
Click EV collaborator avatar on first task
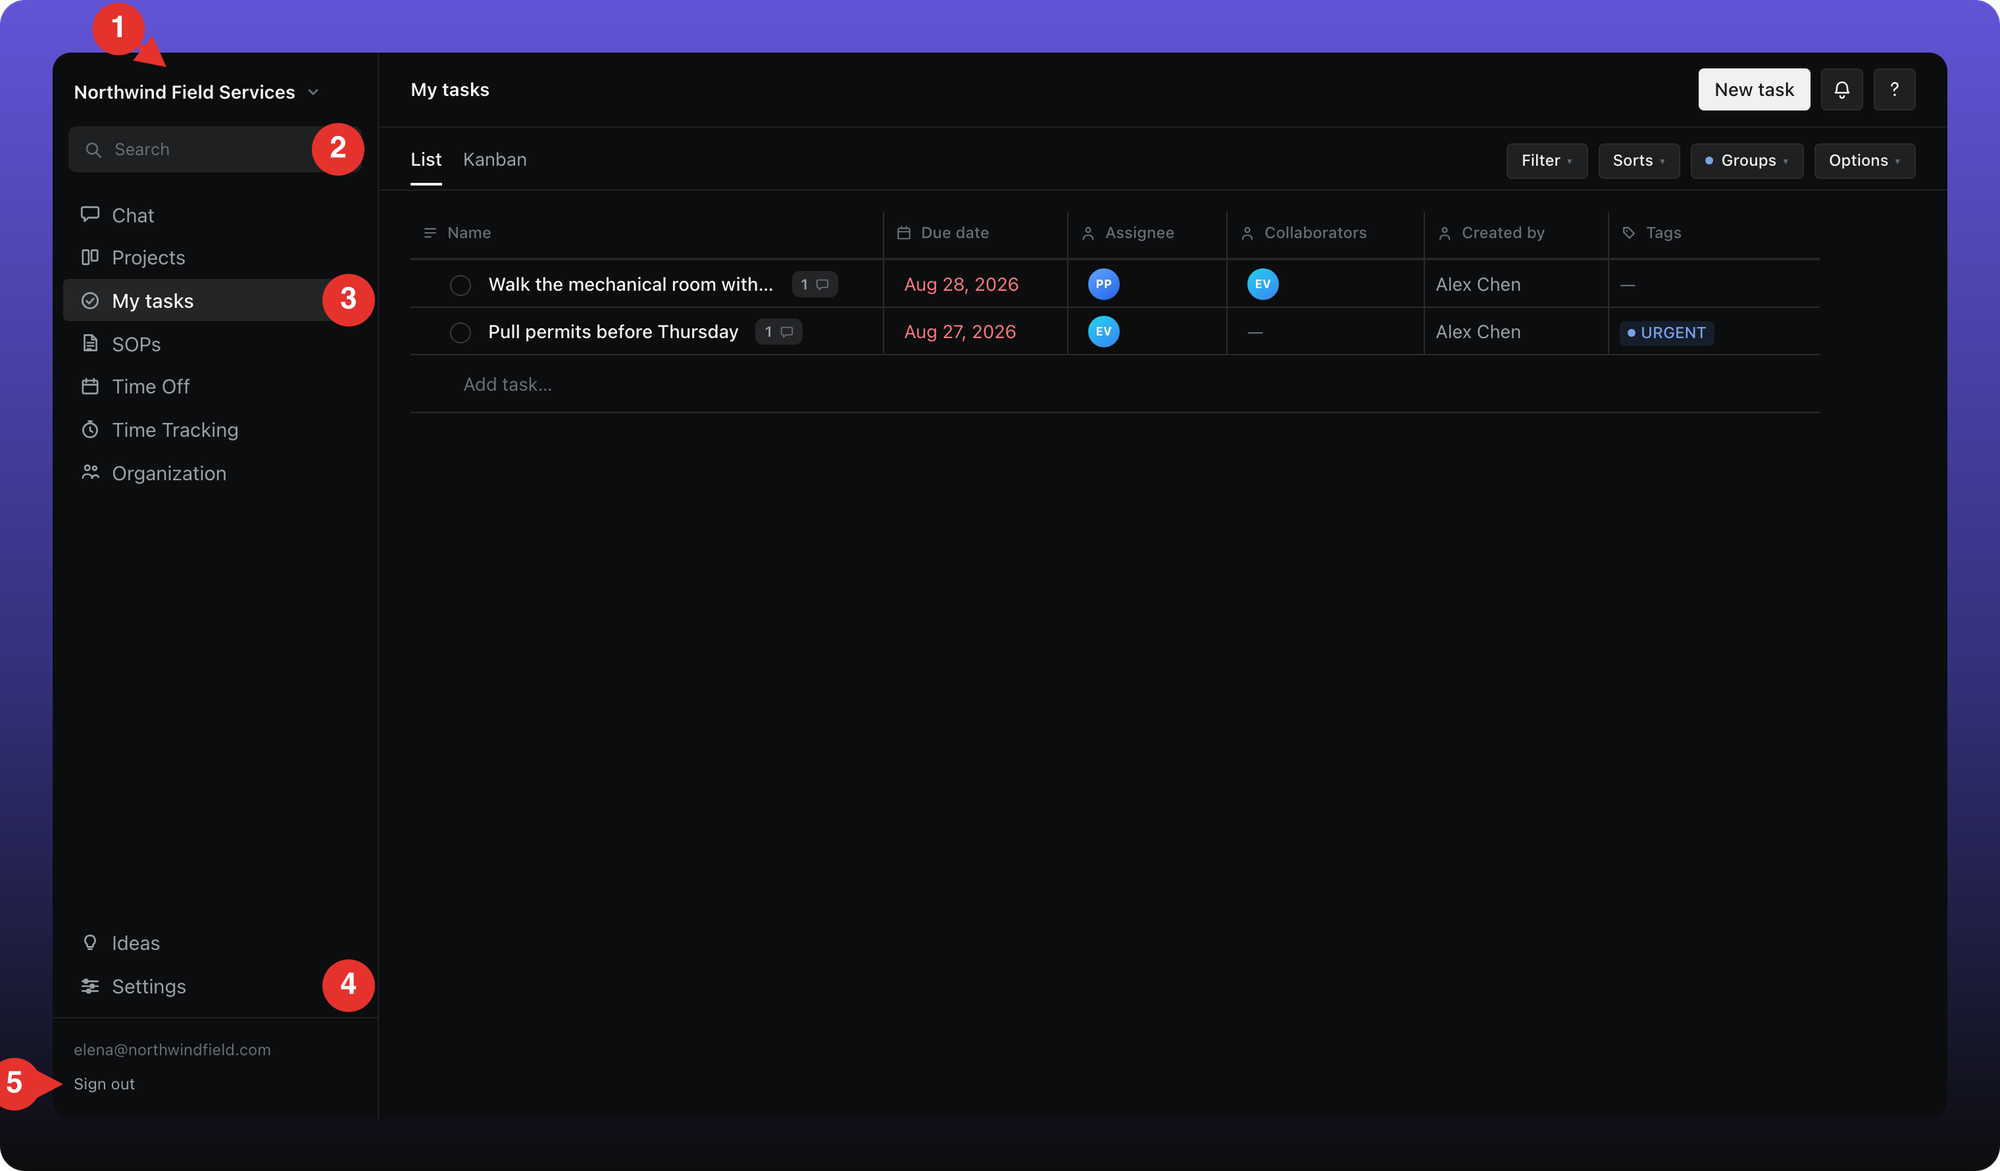pyautogui.click(x=1262, y=284)
